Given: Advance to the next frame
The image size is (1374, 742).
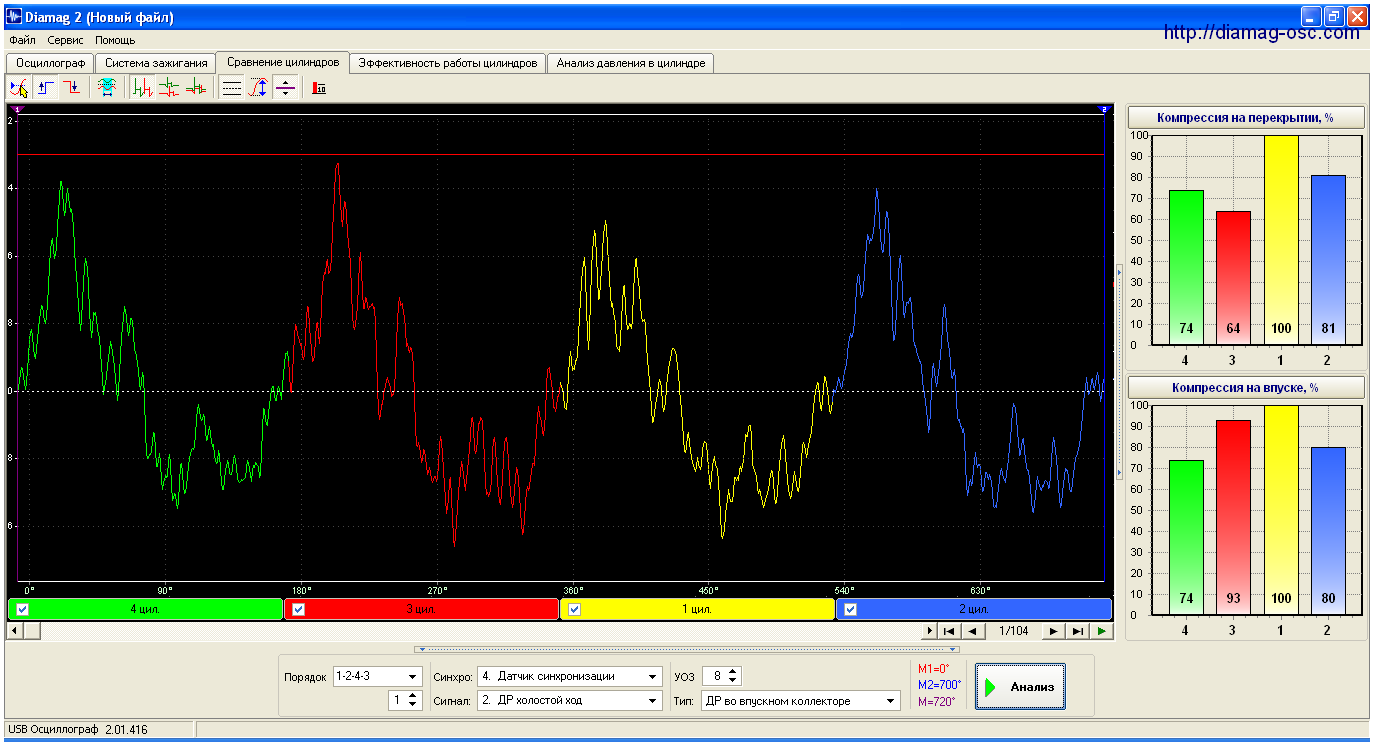Looking at the screenshot, I should (1052, 631).
